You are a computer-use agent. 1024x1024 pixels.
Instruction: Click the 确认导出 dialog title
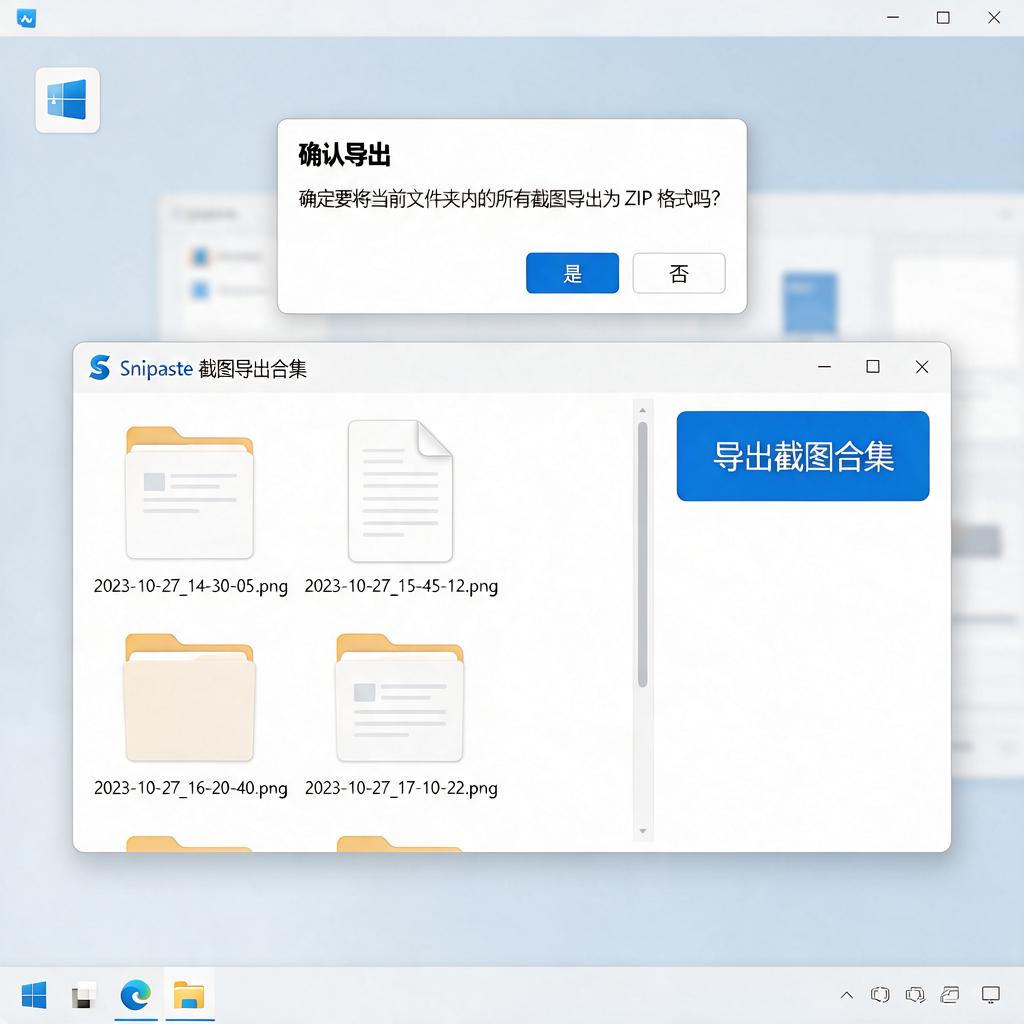click(344, 155)
